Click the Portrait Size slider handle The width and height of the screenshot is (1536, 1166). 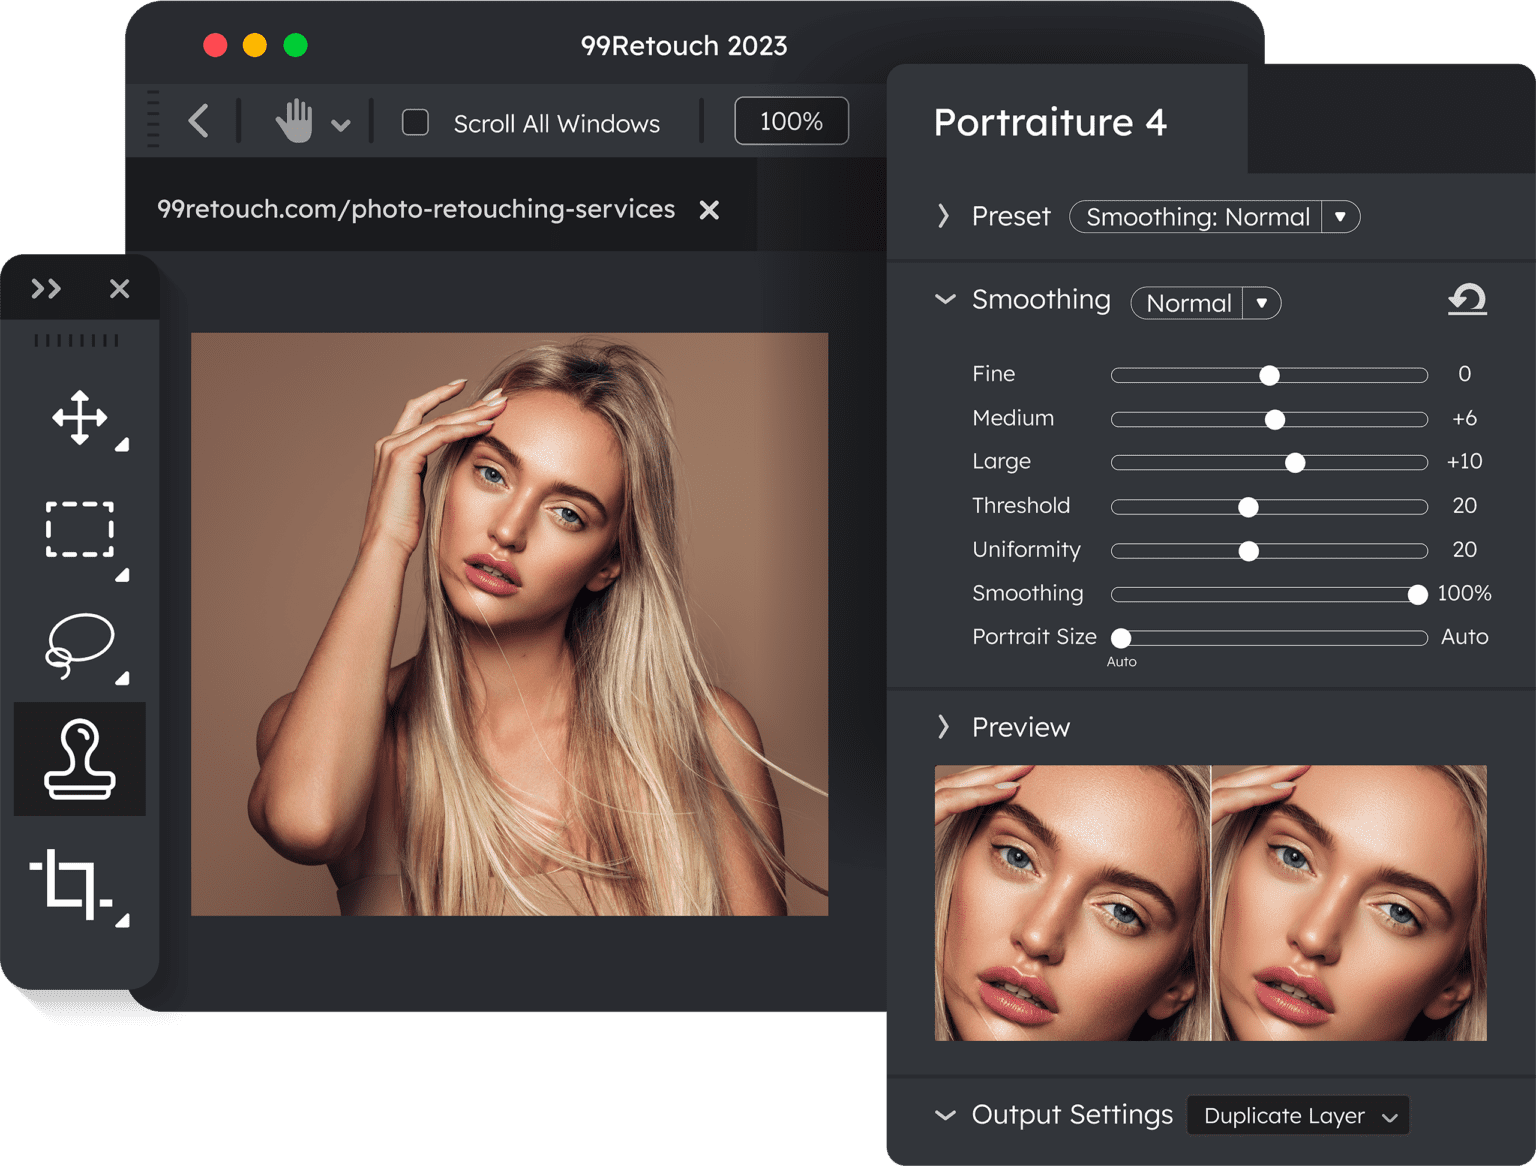1121,638
